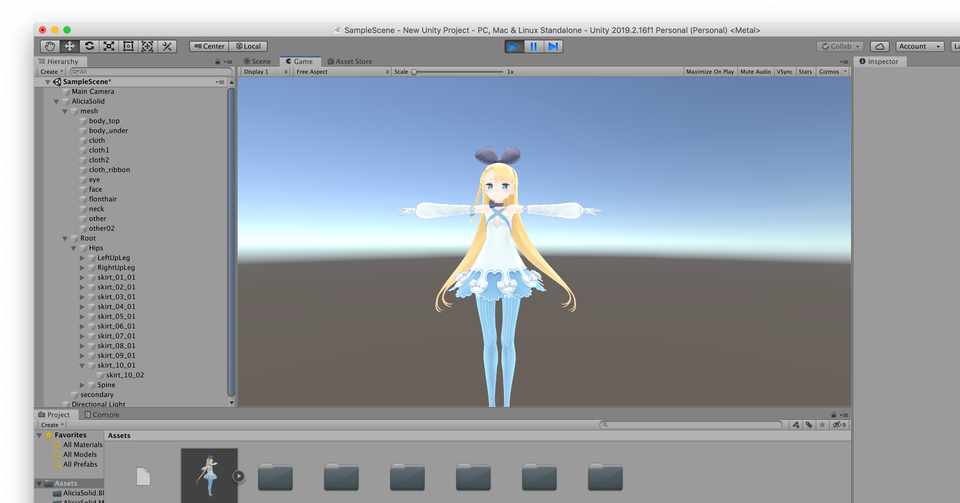960x503 pixels.
Task: Toggle the Stats overlay
Action: tap(805, 72)
